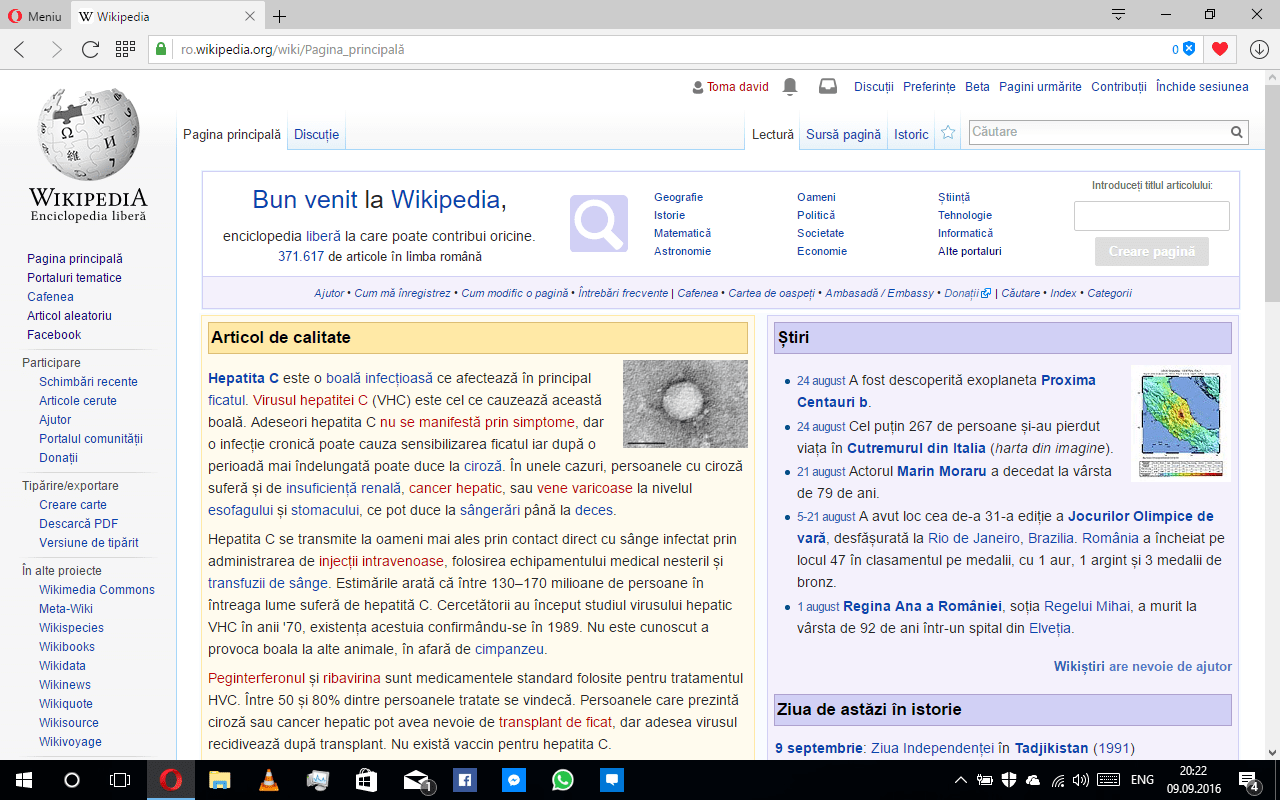Switch input language via ENG indicator
1280x800 pixels.
click(x=1142, y=780)
